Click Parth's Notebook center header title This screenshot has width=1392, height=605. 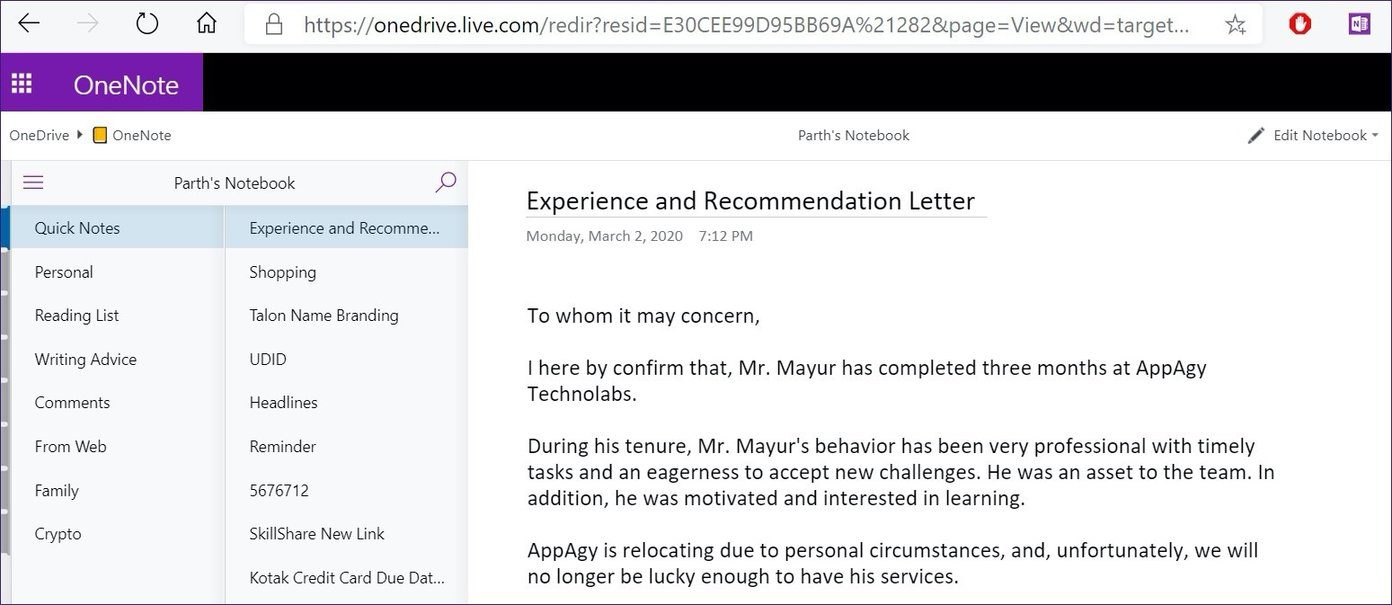point(854,135)
